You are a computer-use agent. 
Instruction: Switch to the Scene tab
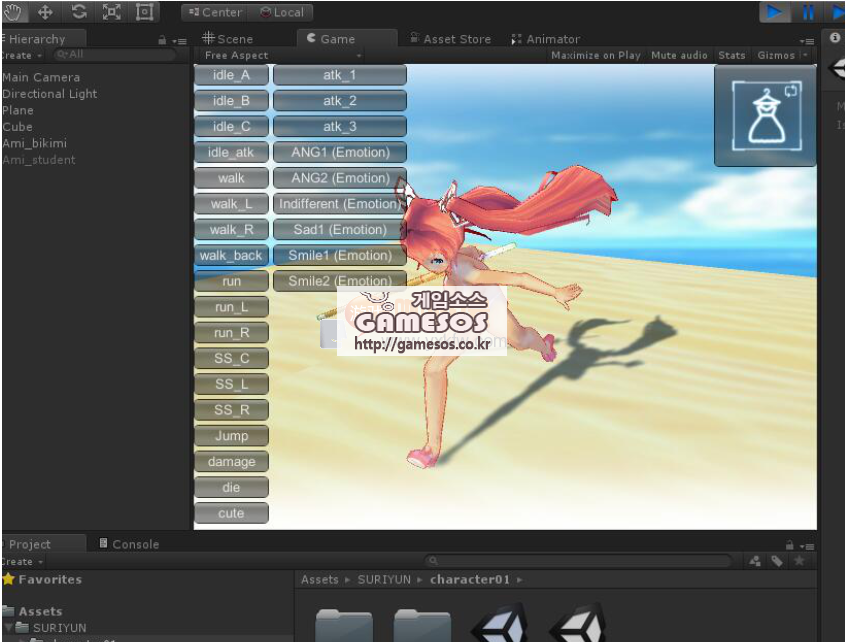[x=227, y=39]
